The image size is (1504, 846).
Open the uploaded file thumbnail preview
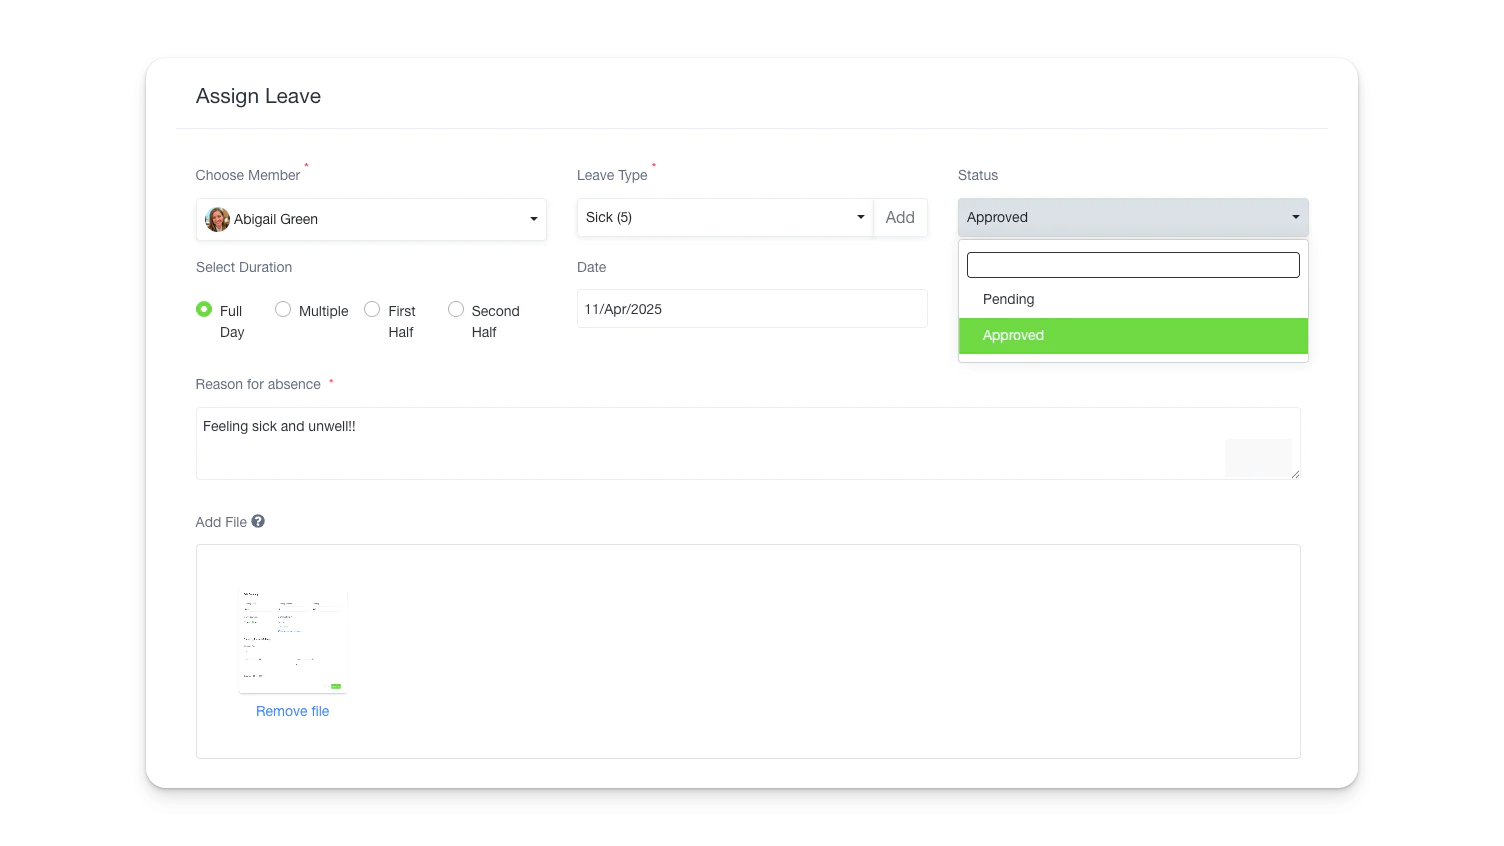click(293, 641)
